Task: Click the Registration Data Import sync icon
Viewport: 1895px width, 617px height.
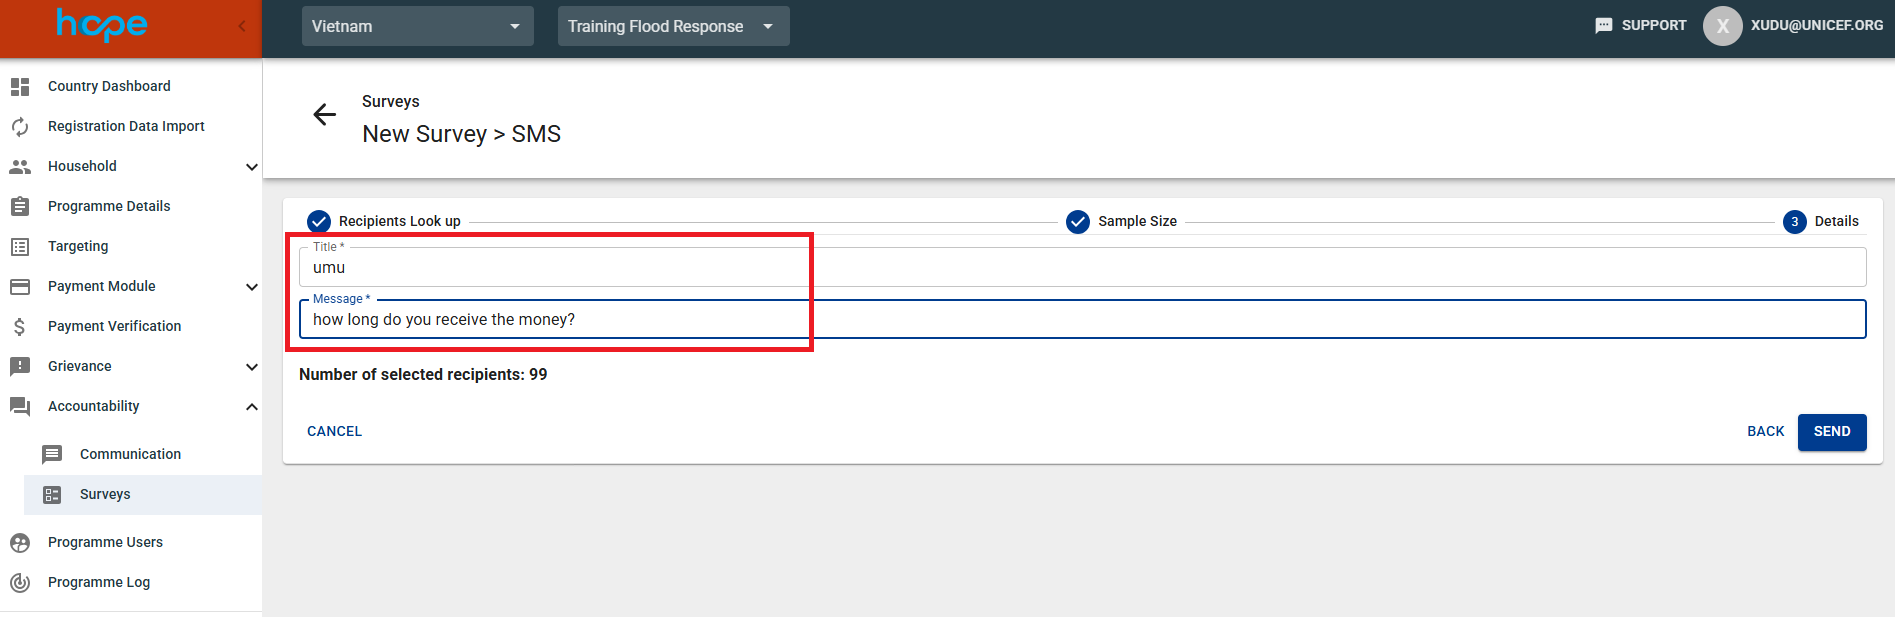Action: (x=20, y=127)
